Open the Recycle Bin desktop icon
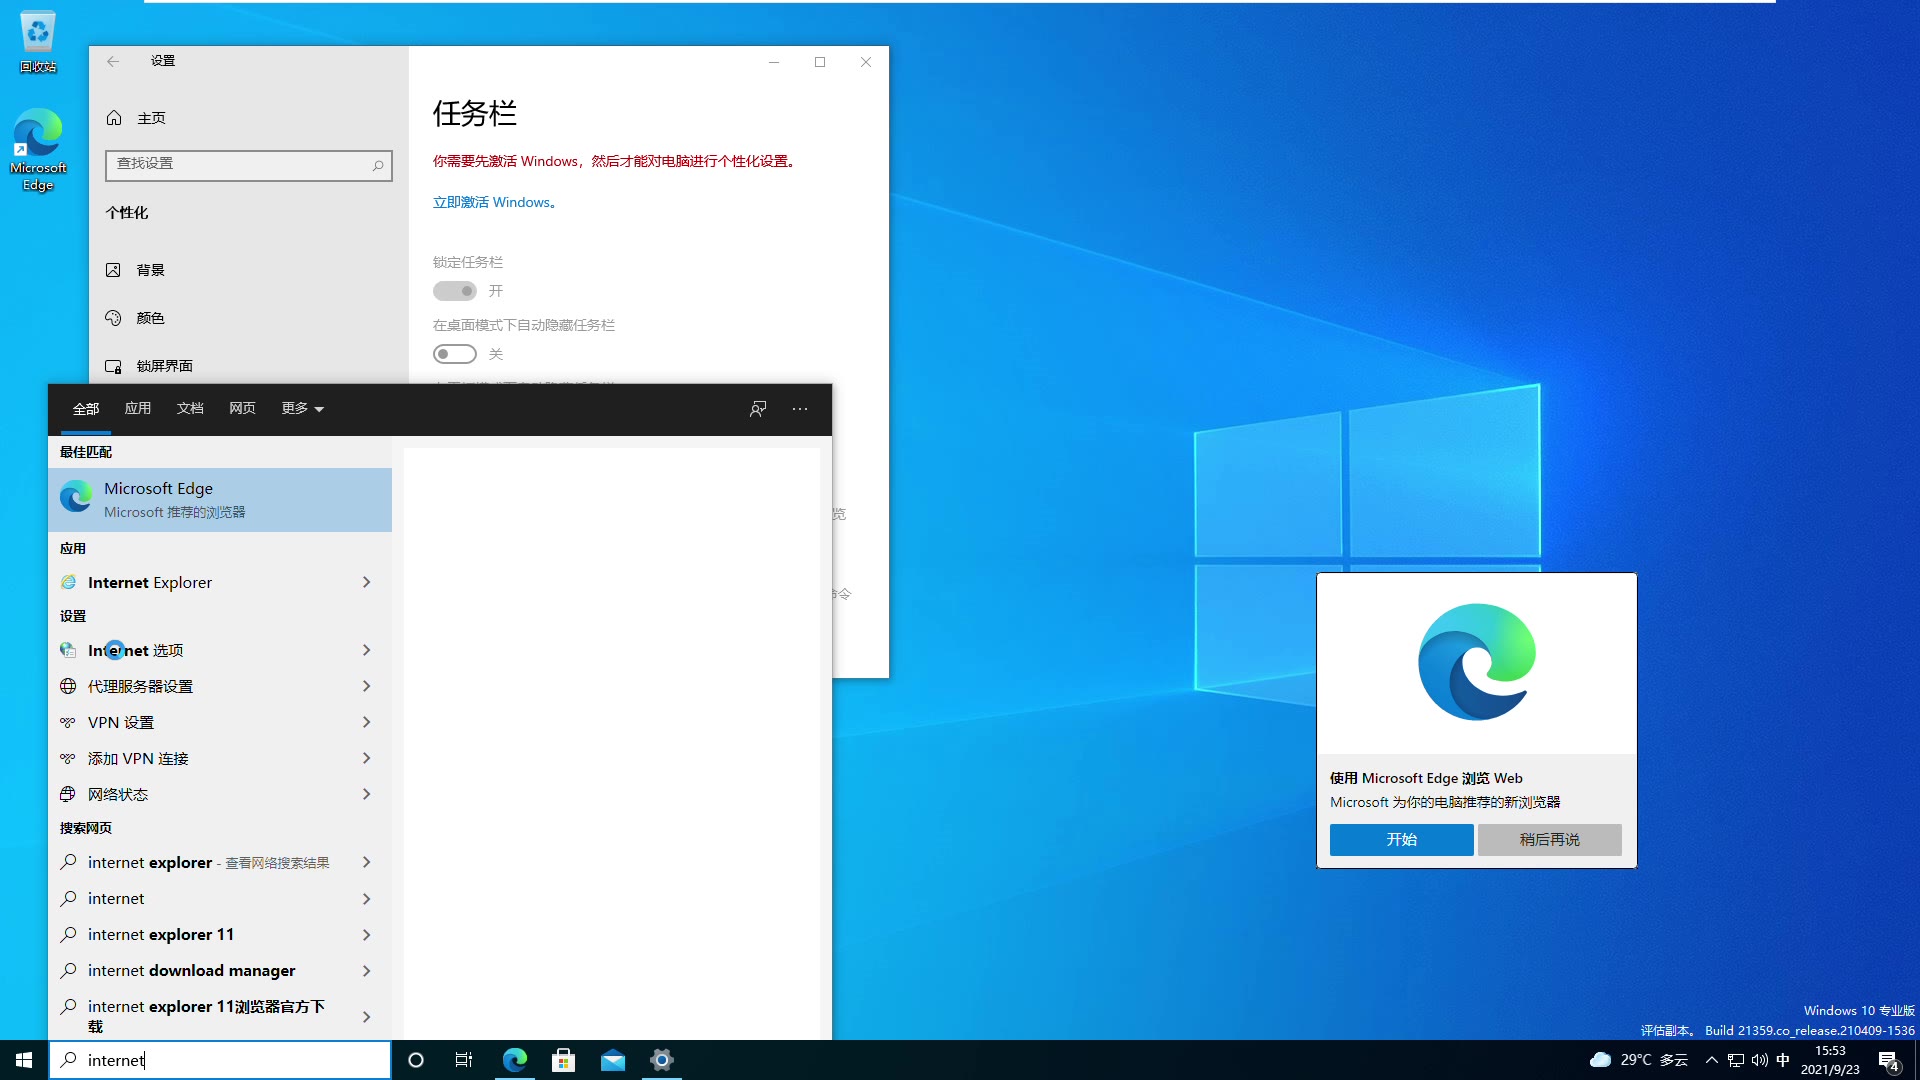Screen dimensions: 1920x1080 click(x=38, y=42)
